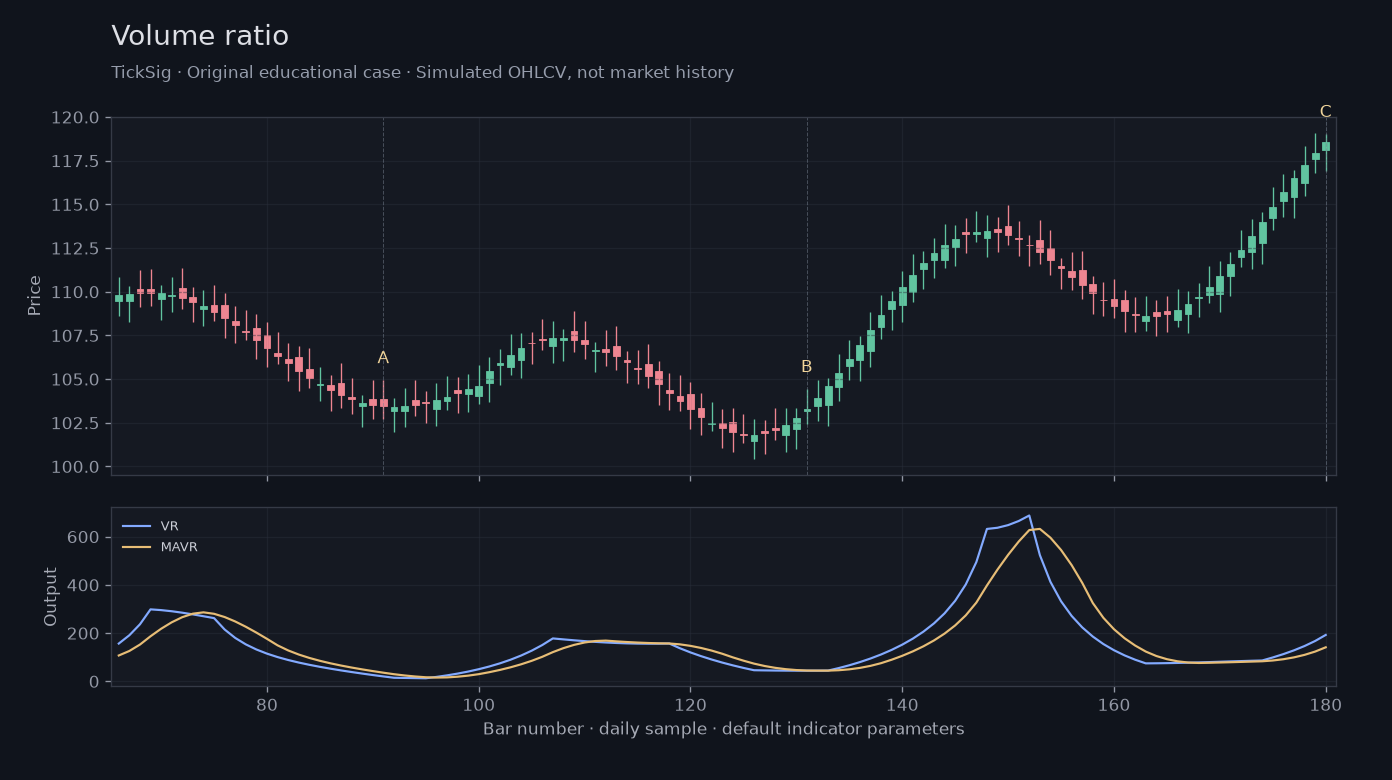Screen dimensions: 1392x780
Task: Click x-axis tick label 80
Action: [x=267, y=703]
